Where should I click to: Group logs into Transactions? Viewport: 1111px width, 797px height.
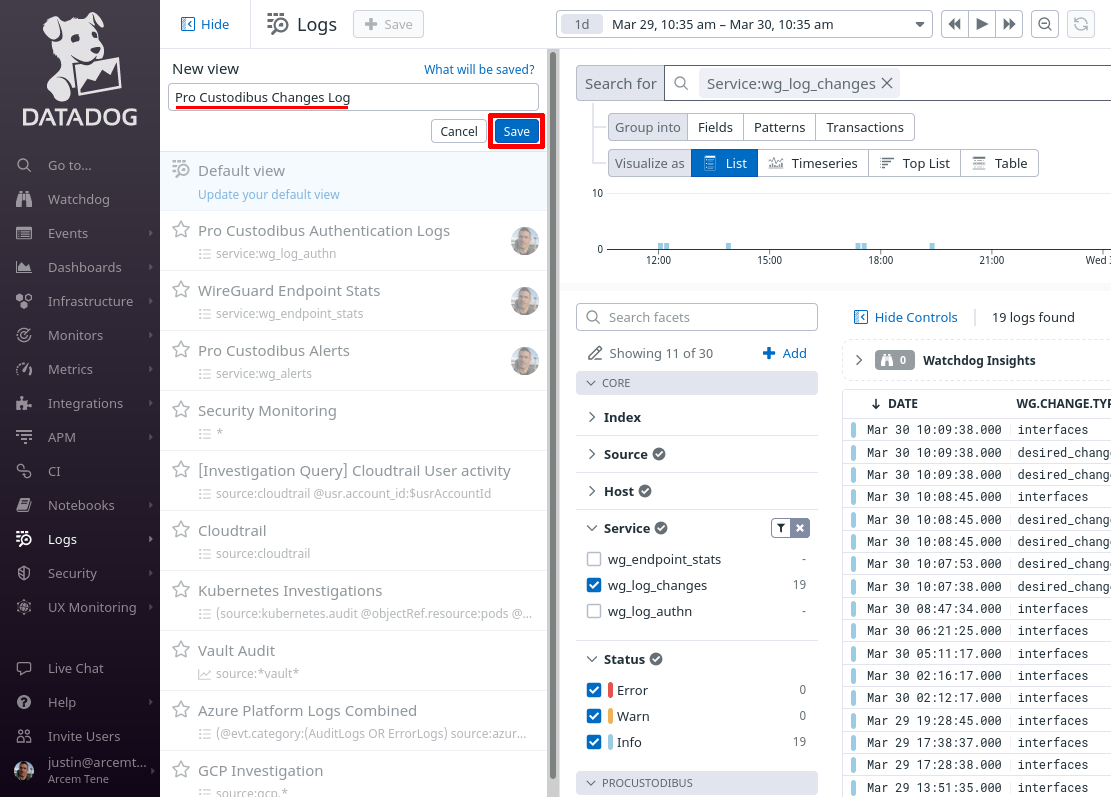864,128
